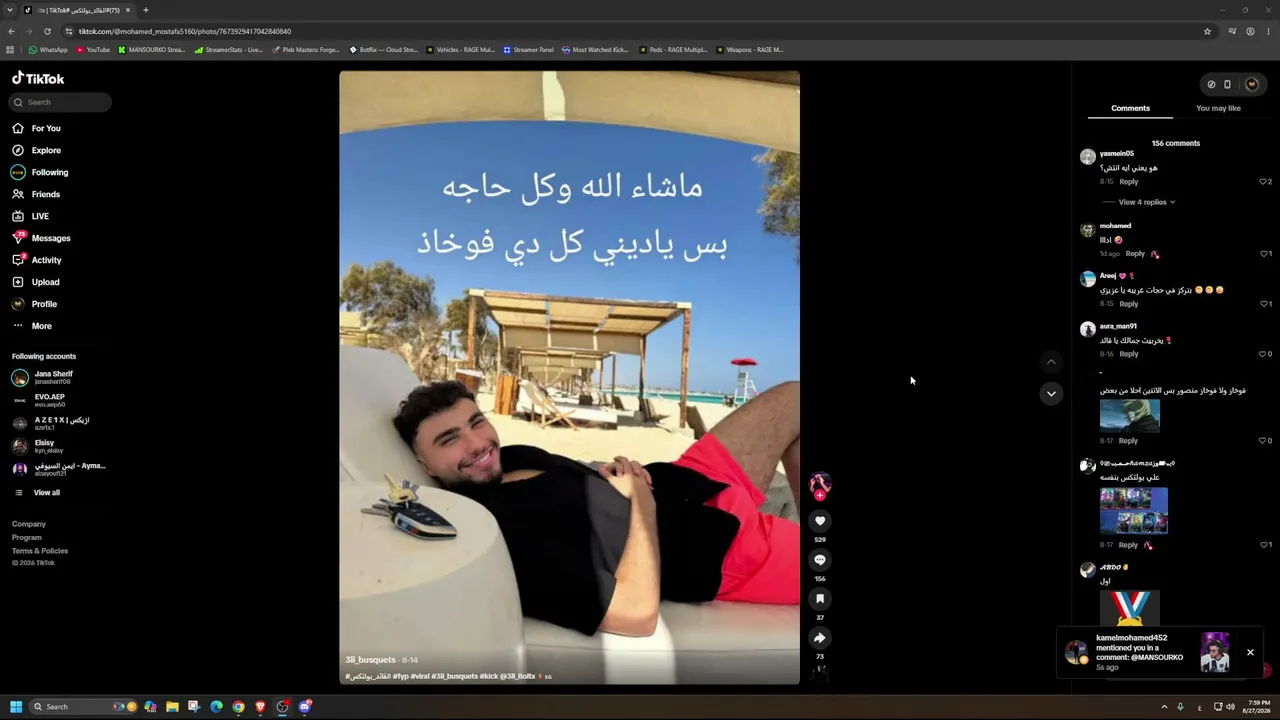Open Profile from the sidebar
Viewport: 1280px width, 720px height.
[35, 304]
